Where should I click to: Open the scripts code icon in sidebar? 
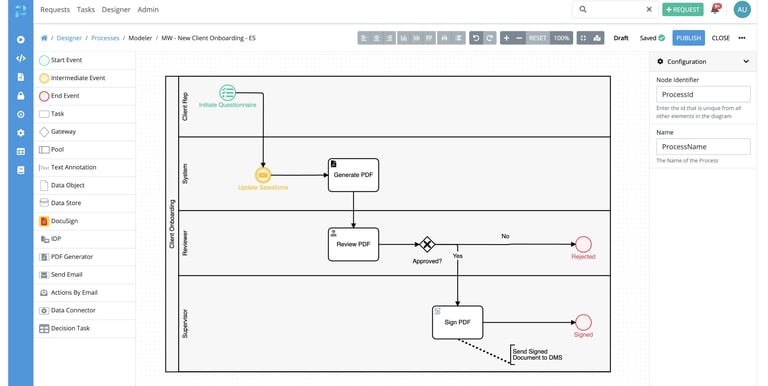(21, 58)
